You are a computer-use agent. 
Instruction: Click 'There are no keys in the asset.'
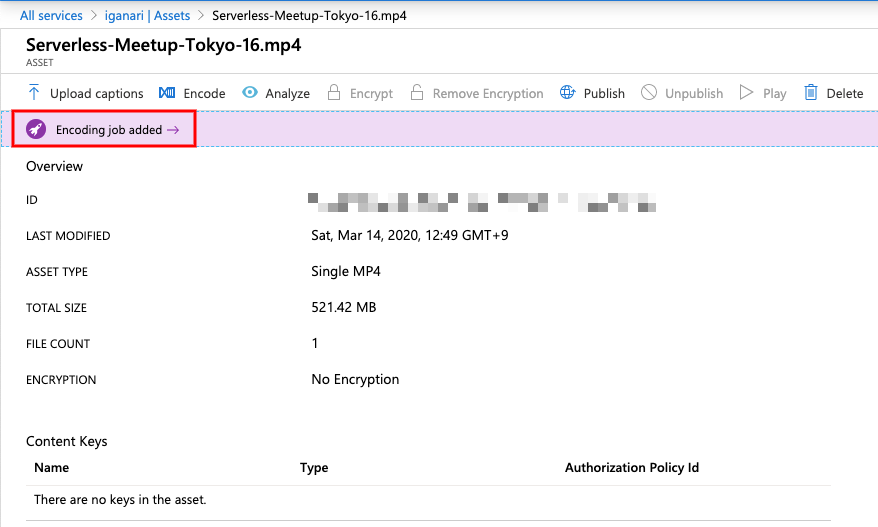120,500
